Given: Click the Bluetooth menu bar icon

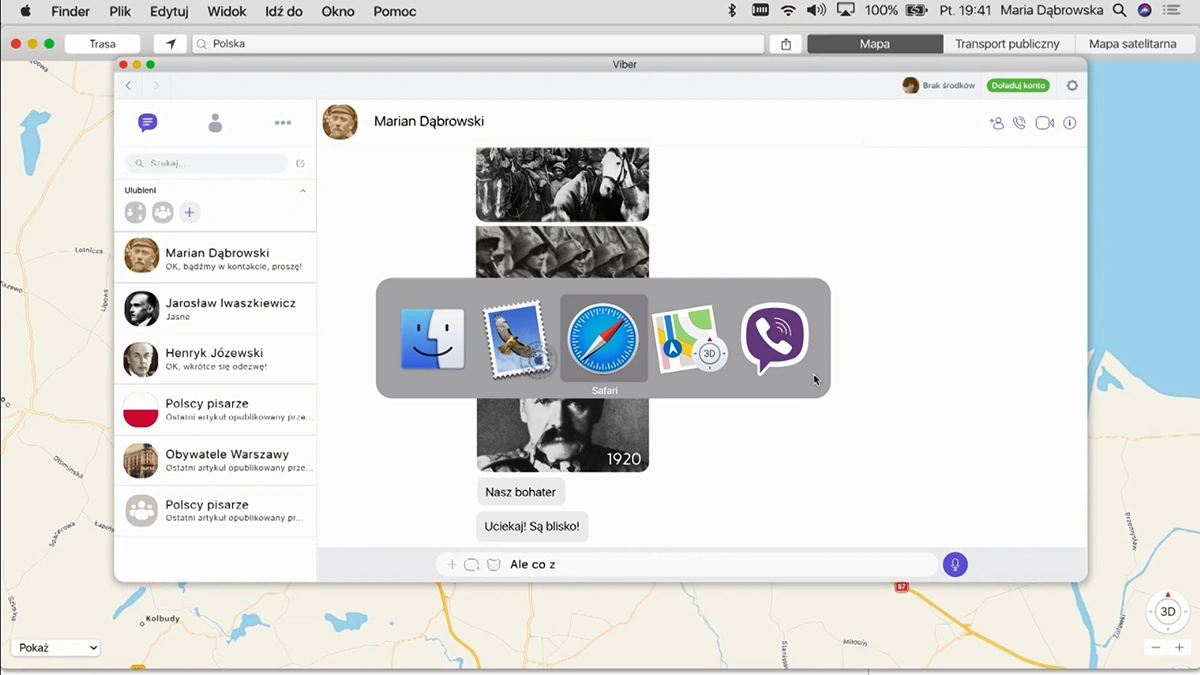Looking at the screenshot, I should coord(732,11).
